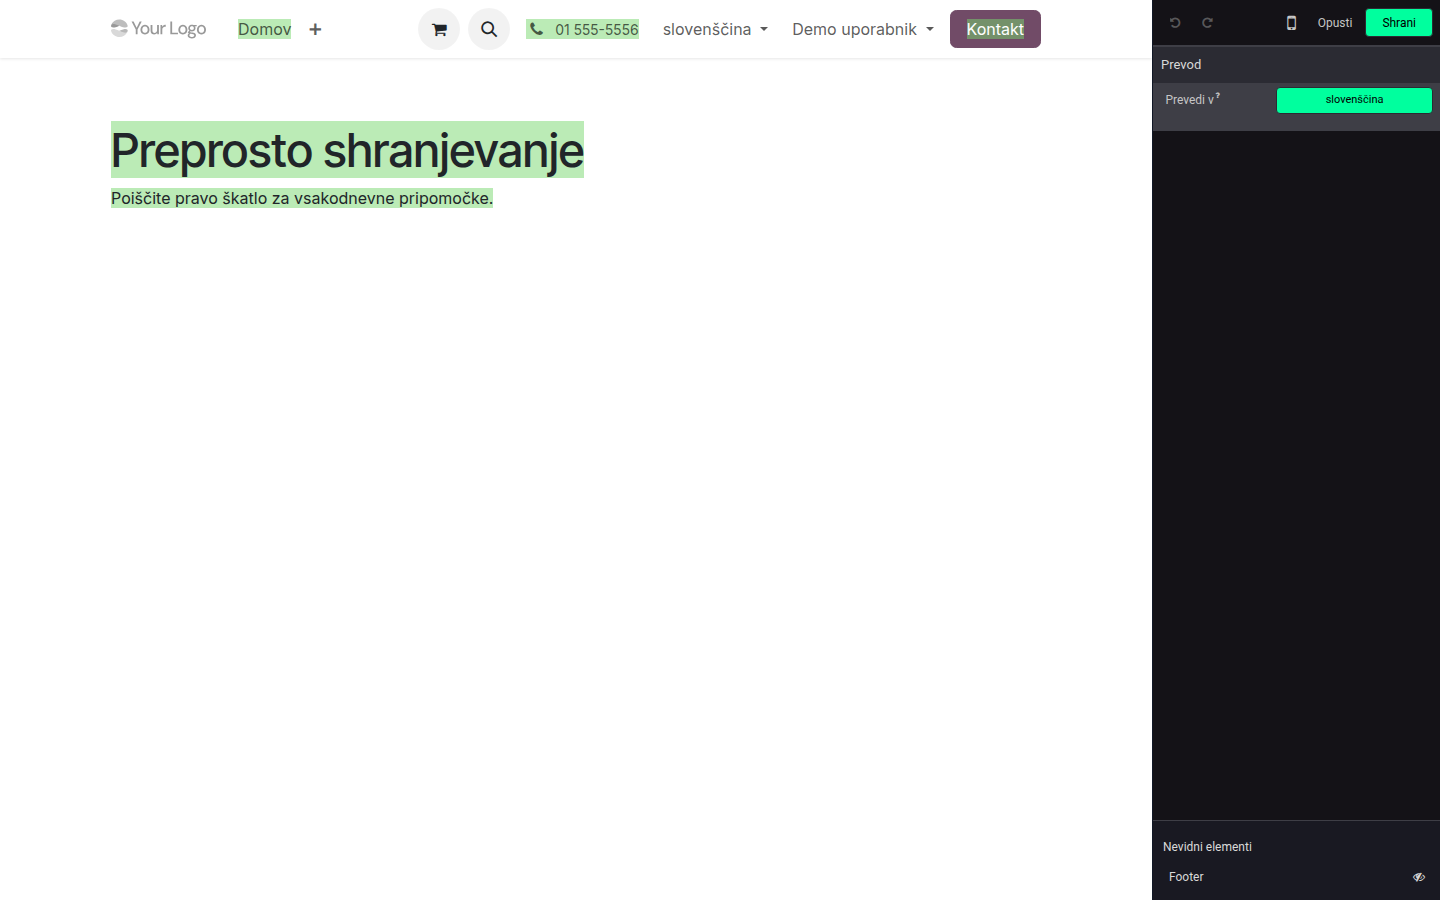This screenshot has height=900, width=1440.
Task: Click the Kontakt button
Action: click(x=995, y=29)
